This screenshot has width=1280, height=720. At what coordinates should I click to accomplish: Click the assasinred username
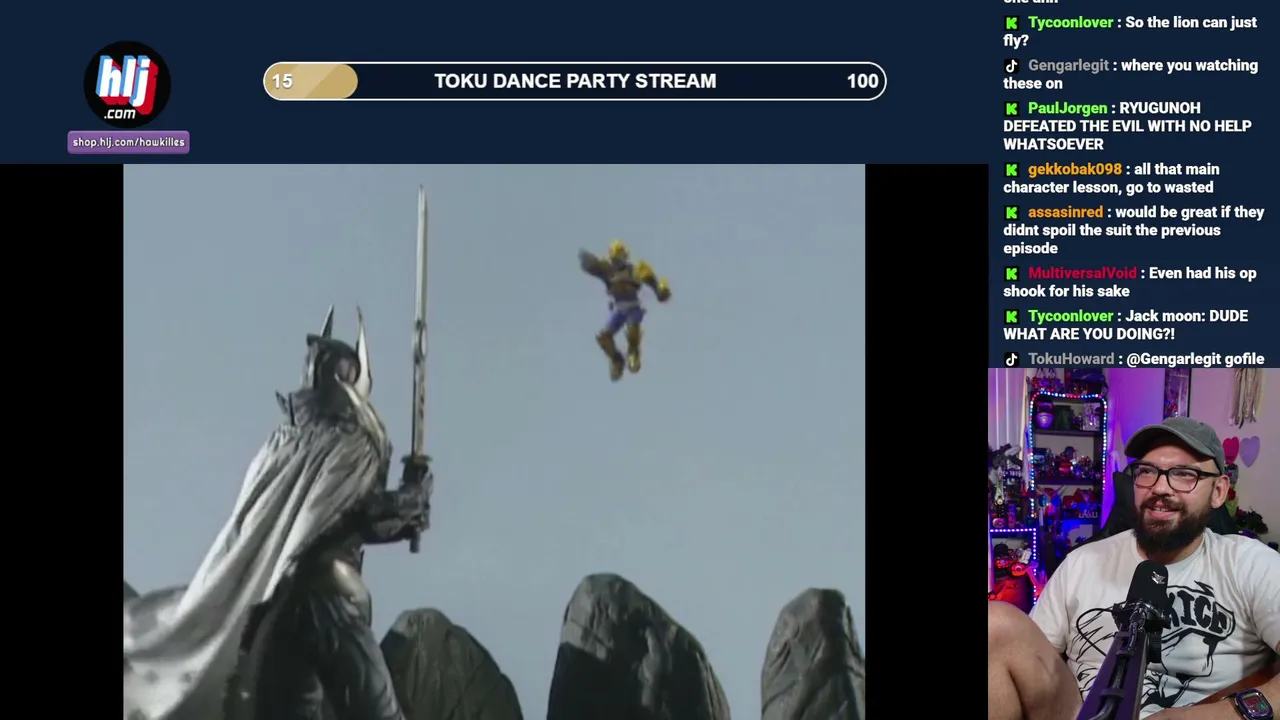point(1065,213)
